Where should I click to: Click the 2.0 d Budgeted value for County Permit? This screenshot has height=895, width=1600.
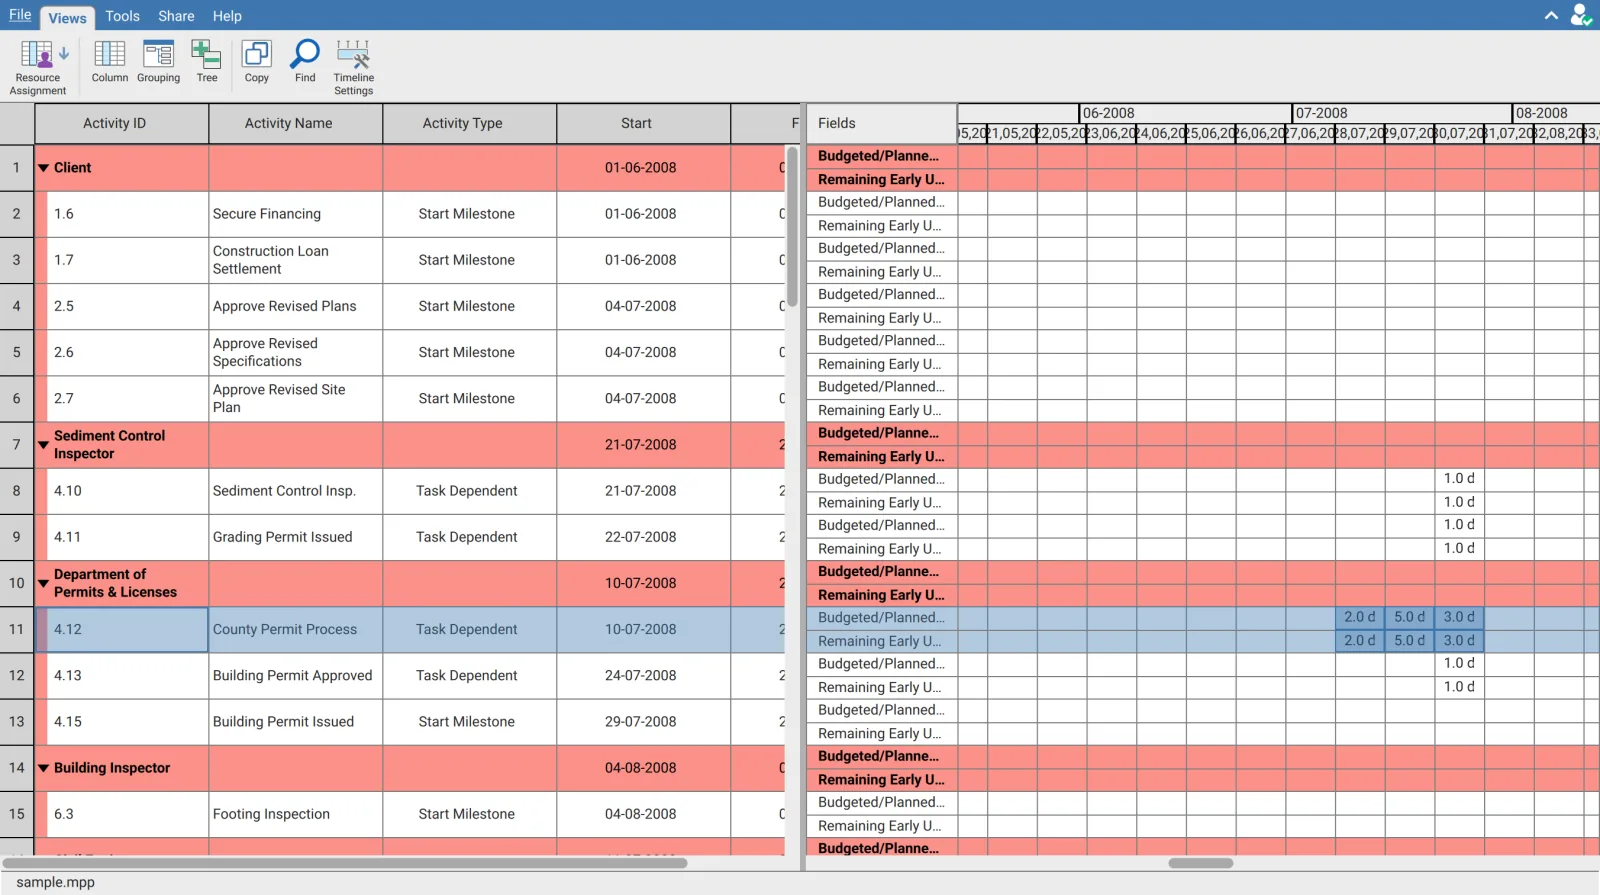(1360, 618)
